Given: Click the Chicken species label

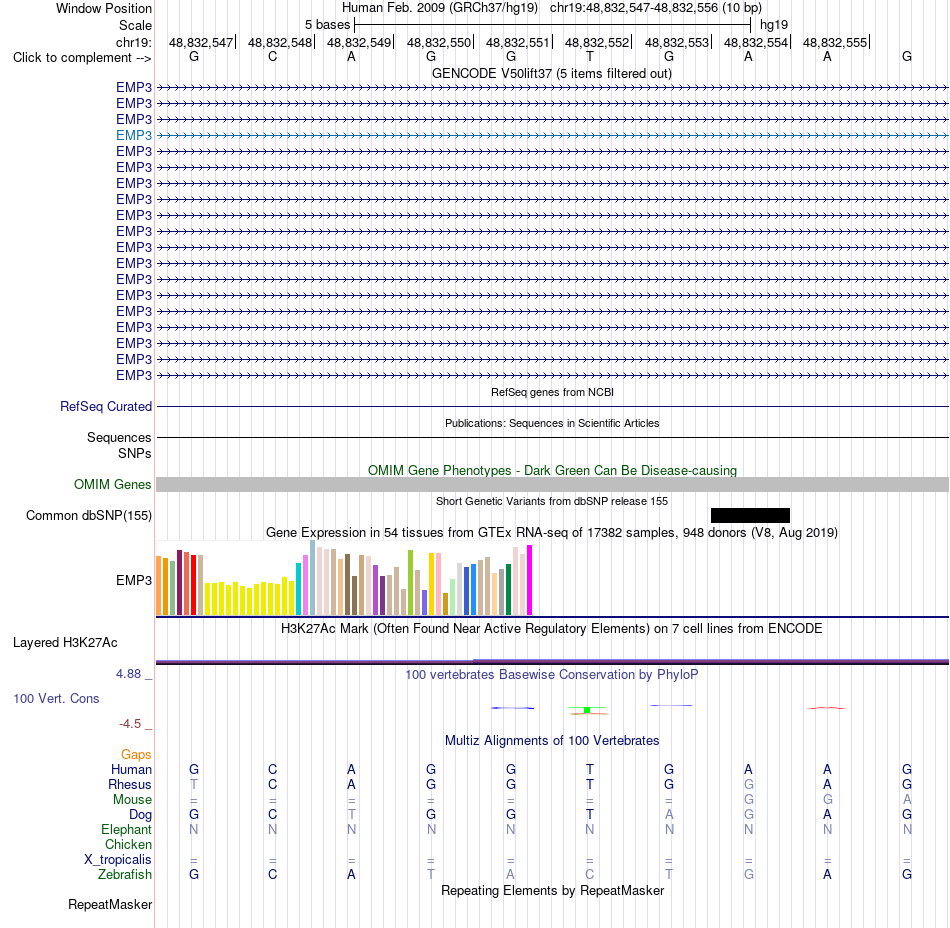Looking at the screenshot, I should pos(128,844).
